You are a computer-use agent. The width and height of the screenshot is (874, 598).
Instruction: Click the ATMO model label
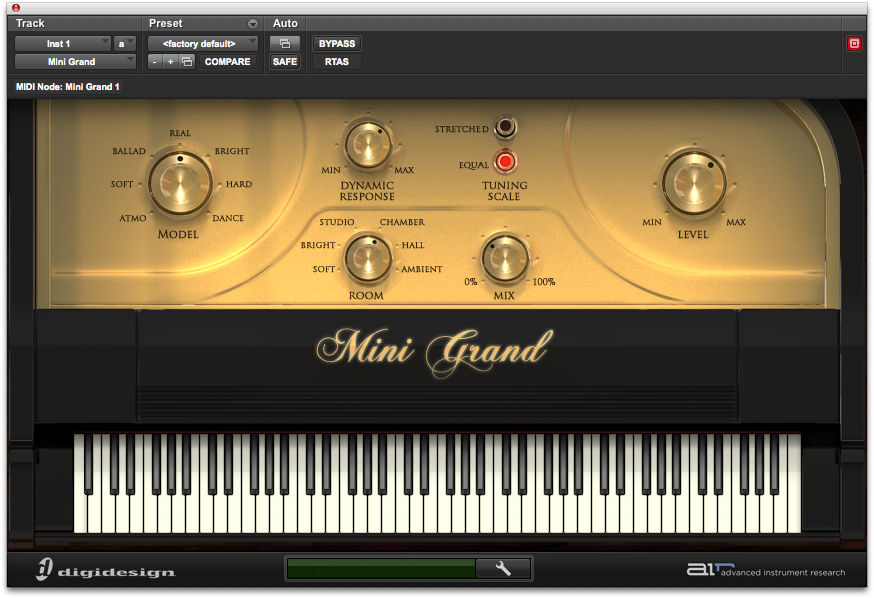click(x=133, y=218)
